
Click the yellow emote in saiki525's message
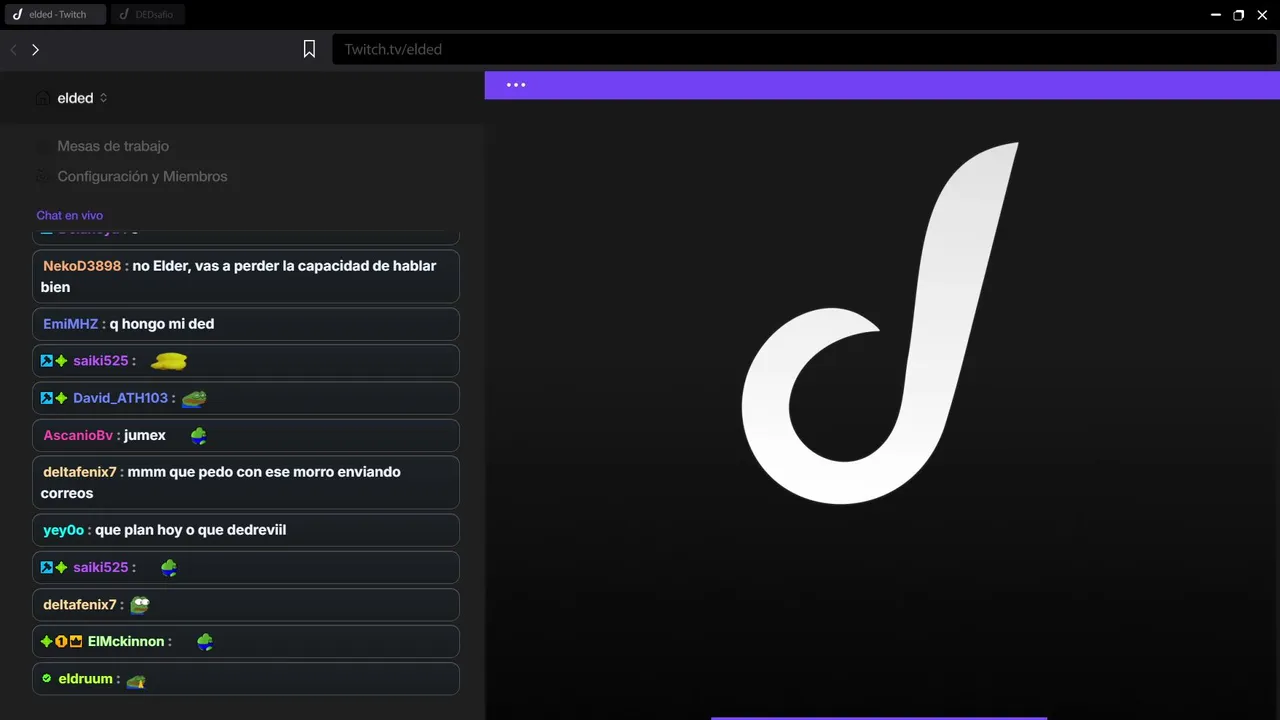(x=169, y=361)
